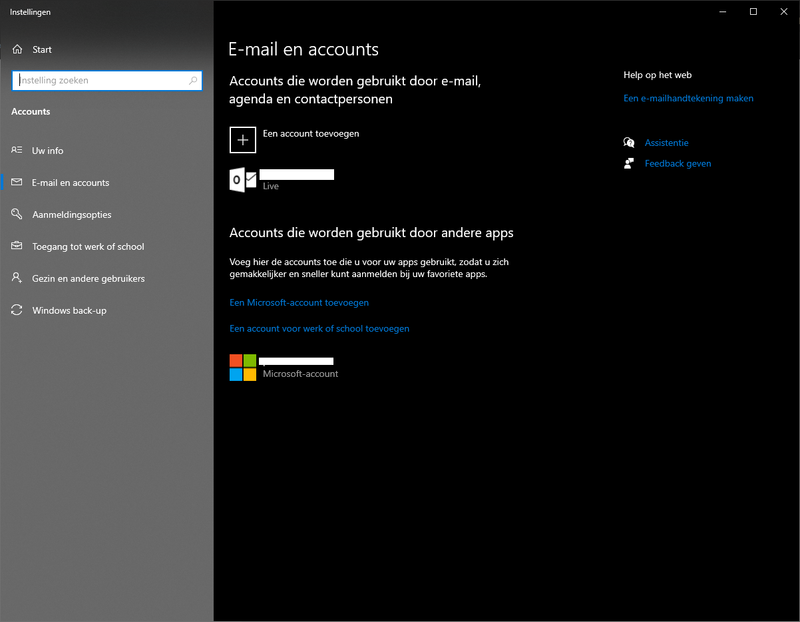Open the Windows back-up settings page
The width and height of the screenshot is (800, 622).
tap(69, 310)
